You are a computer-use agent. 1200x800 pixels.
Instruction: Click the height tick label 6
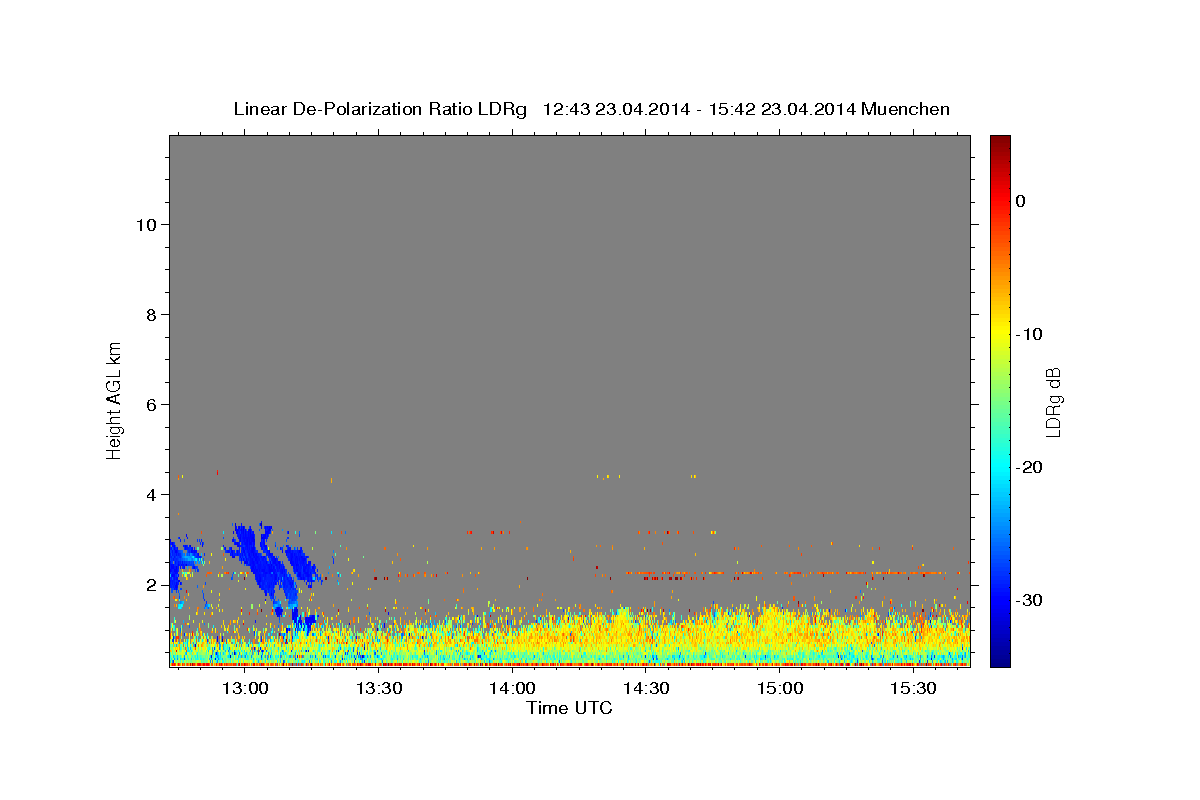152,405
